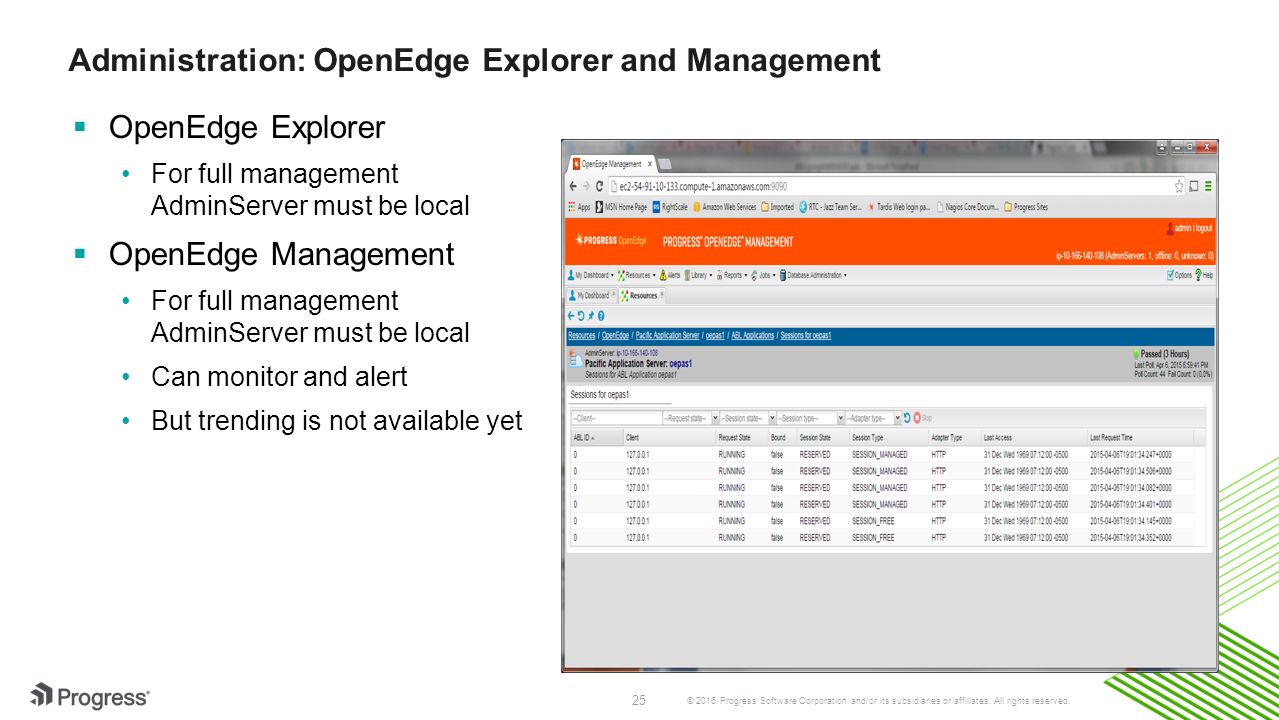The height and width of the screenshot is (720, 1279).
Task: Go to Resources breadcrumb link
Action: click(x=581, y=335)
